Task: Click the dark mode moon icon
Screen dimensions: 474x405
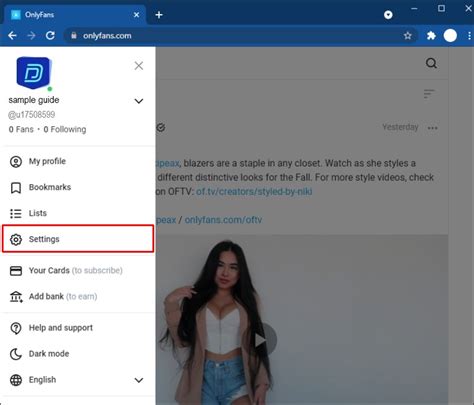Action: tap(16, 354)
